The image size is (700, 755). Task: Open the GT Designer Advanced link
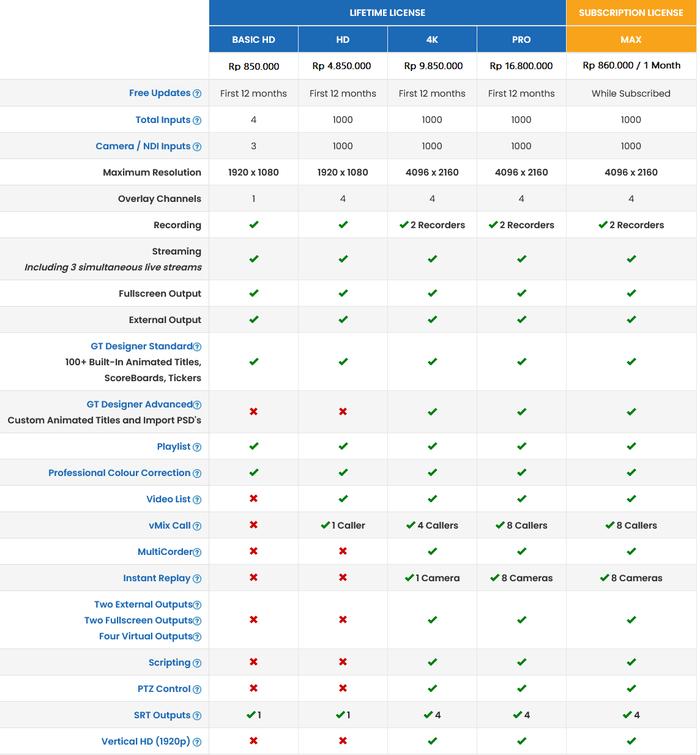[138, 405]
